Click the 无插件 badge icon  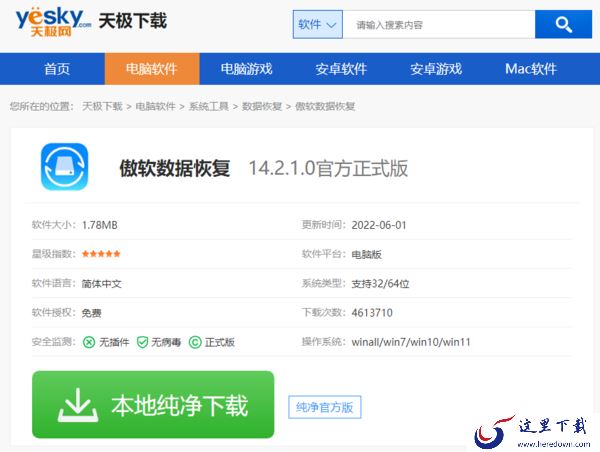[89, 342]
